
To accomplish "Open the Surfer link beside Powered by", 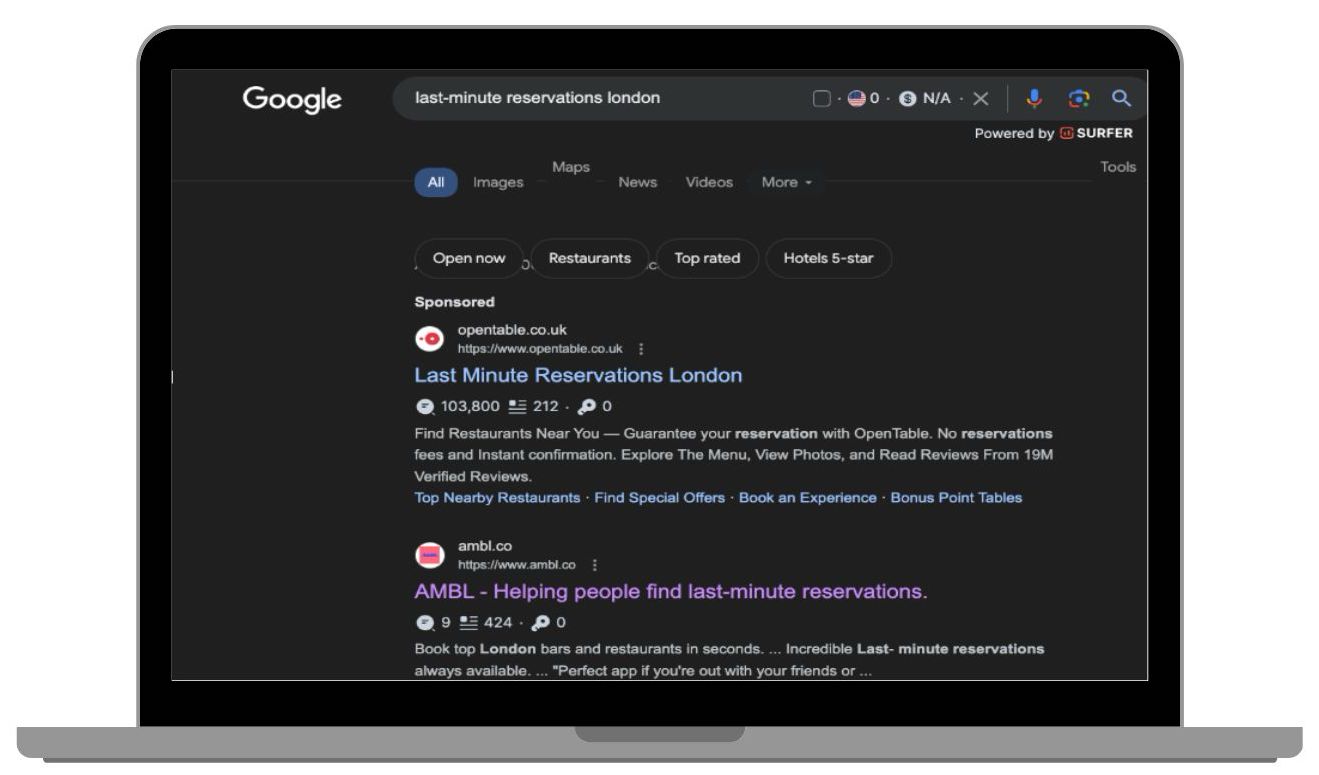I will pyautogui.click(x=1096, y=133).
